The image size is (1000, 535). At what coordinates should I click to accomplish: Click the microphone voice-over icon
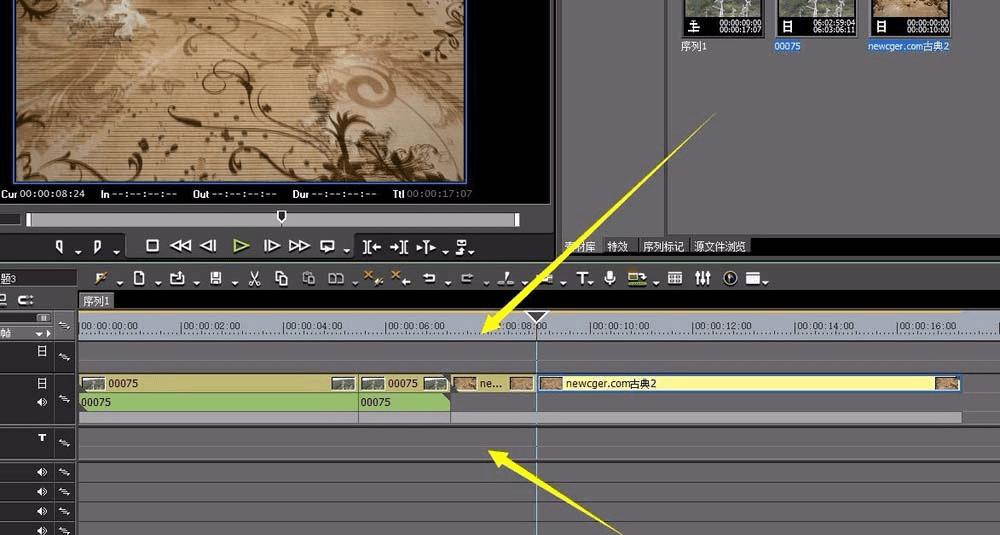[610, 278]
